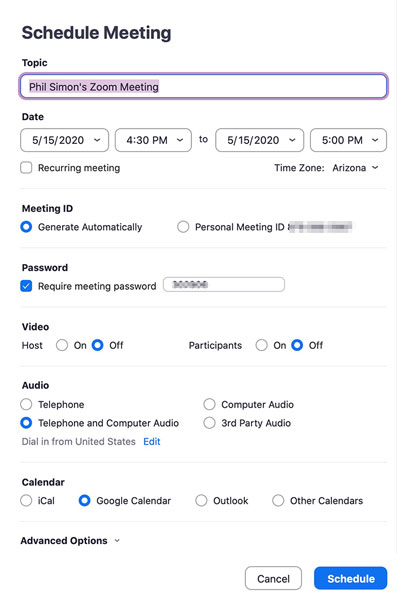Turn Participants video On
397x600 pixels.
point(261,345)
